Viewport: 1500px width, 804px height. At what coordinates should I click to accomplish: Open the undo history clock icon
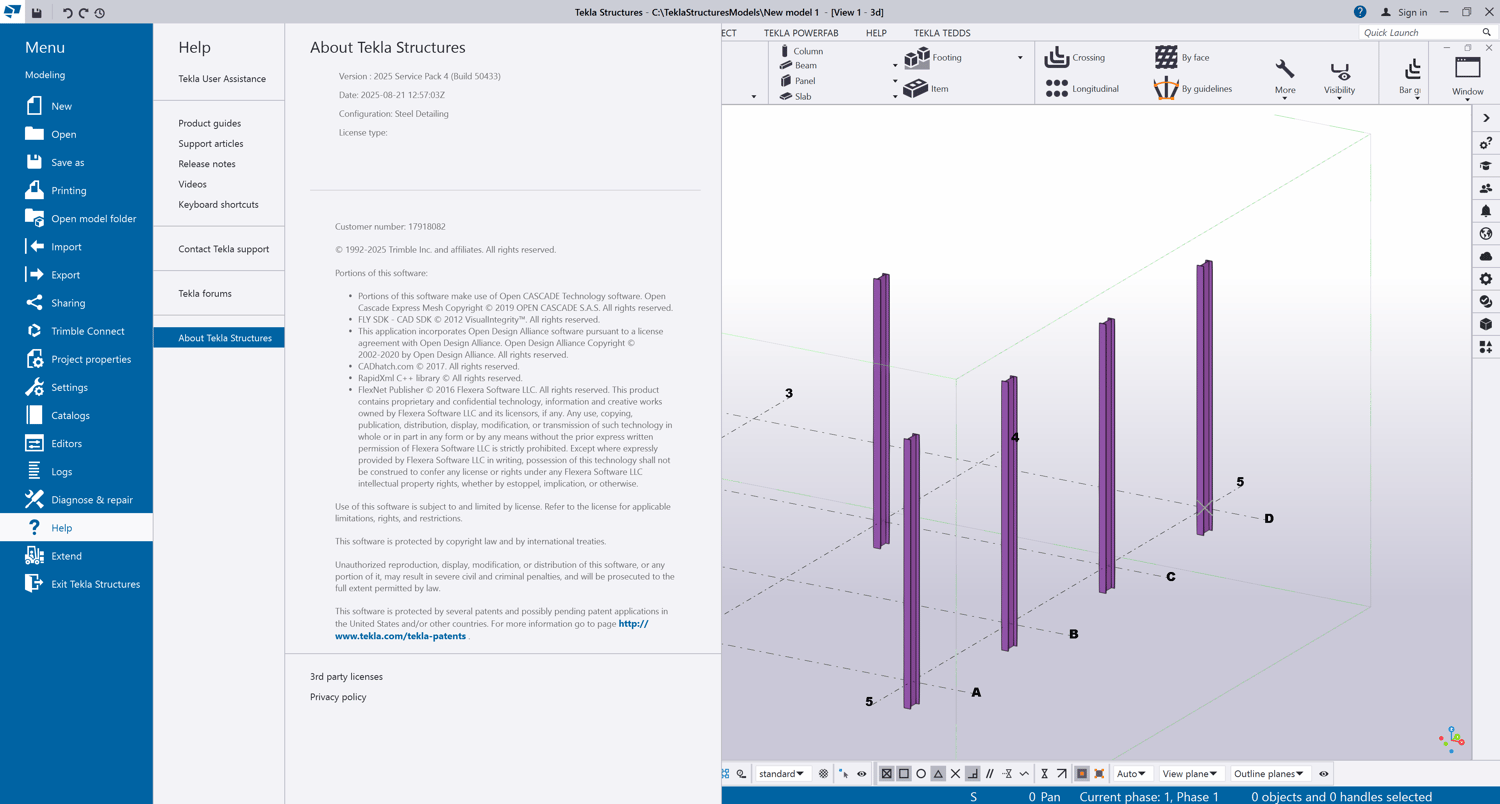[100, 12]
